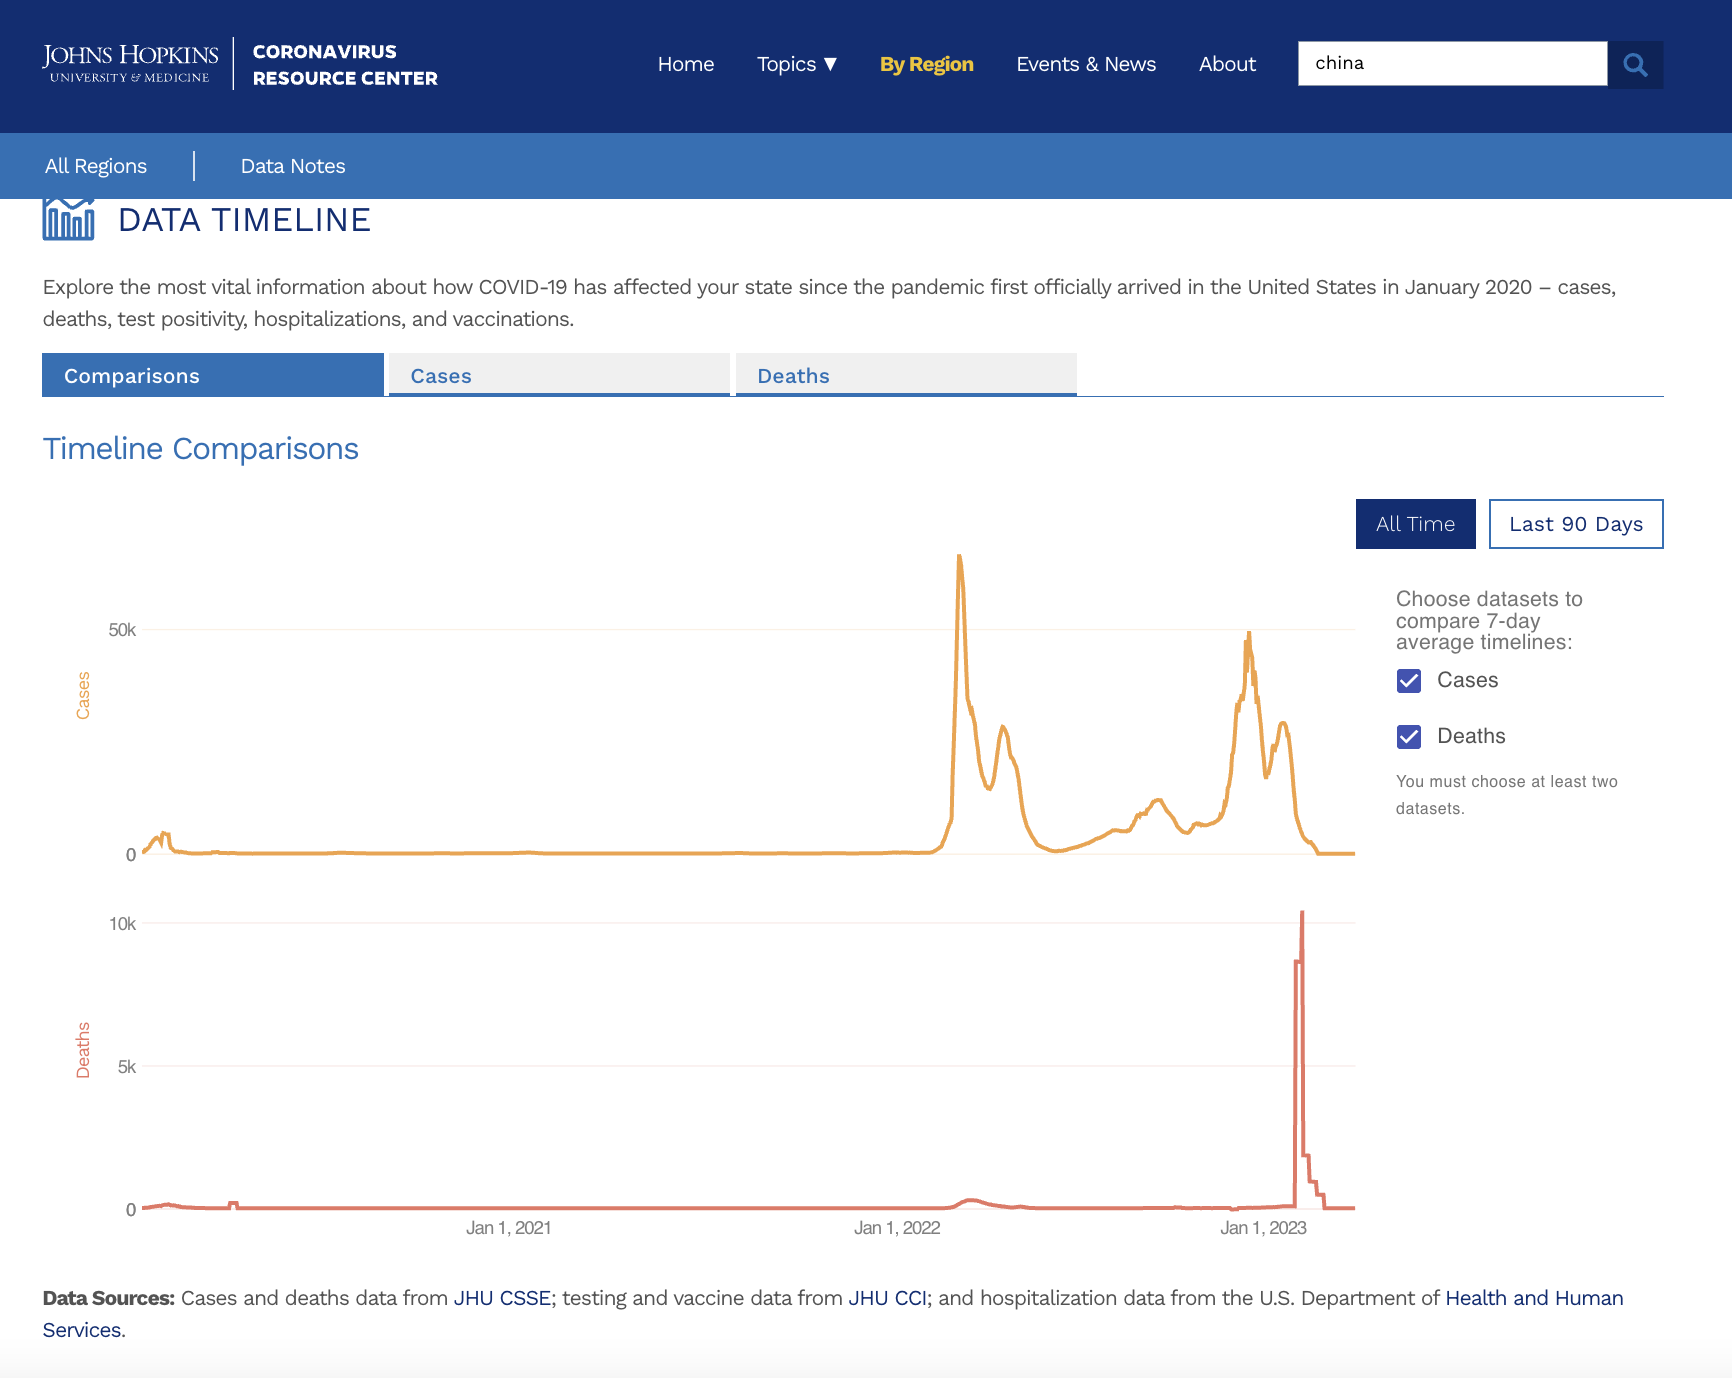1732x1378 pixels.
Task: Uncheck the Cases dataset checkbox
Action: [1409, 681]
